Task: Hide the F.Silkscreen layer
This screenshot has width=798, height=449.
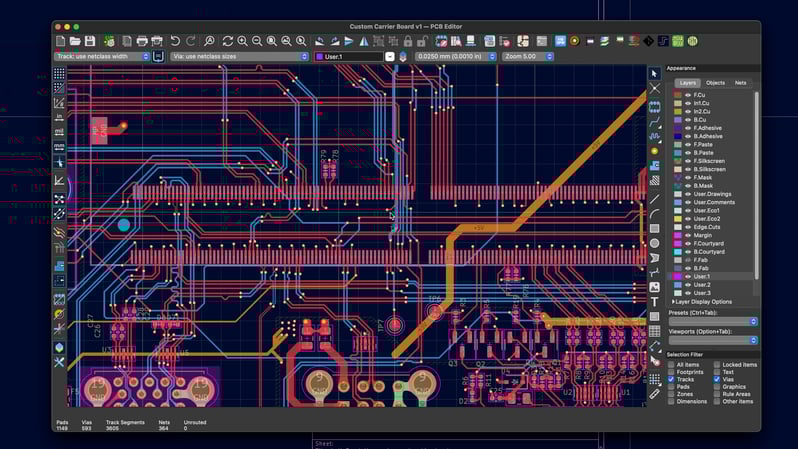Action: click(688, 161)
